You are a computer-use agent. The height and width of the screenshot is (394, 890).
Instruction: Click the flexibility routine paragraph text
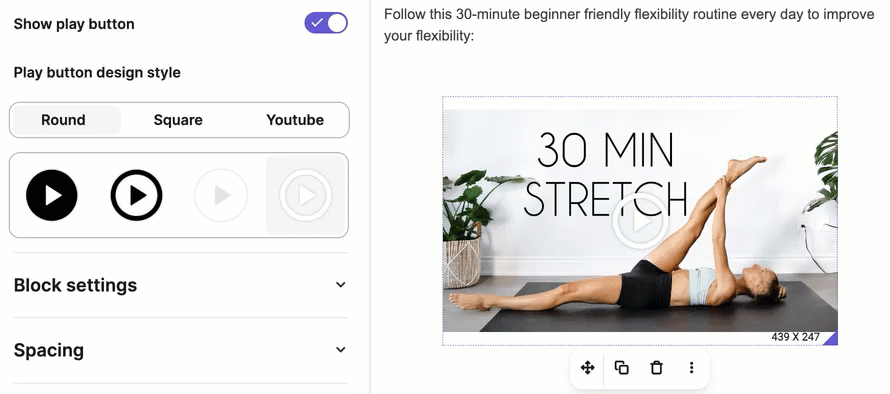point(629,25)
